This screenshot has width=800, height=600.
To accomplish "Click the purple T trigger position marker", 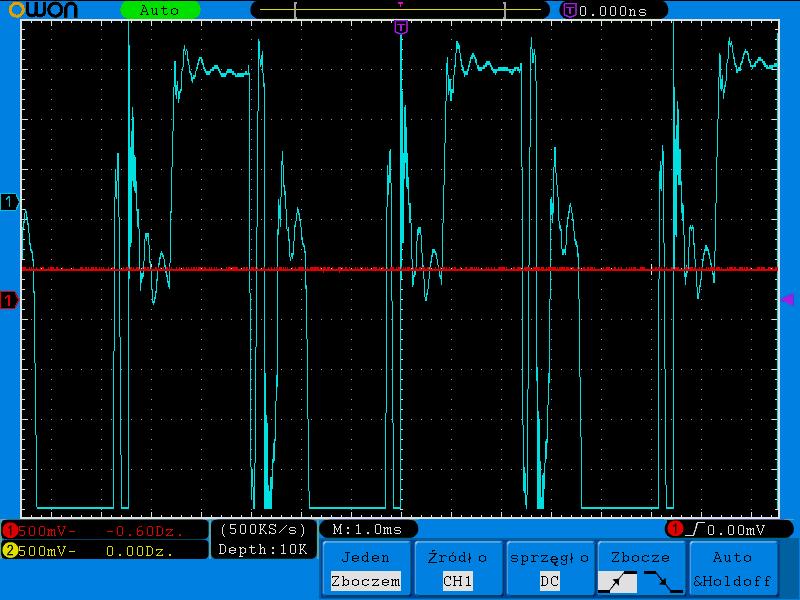I will tap(401, 27).
